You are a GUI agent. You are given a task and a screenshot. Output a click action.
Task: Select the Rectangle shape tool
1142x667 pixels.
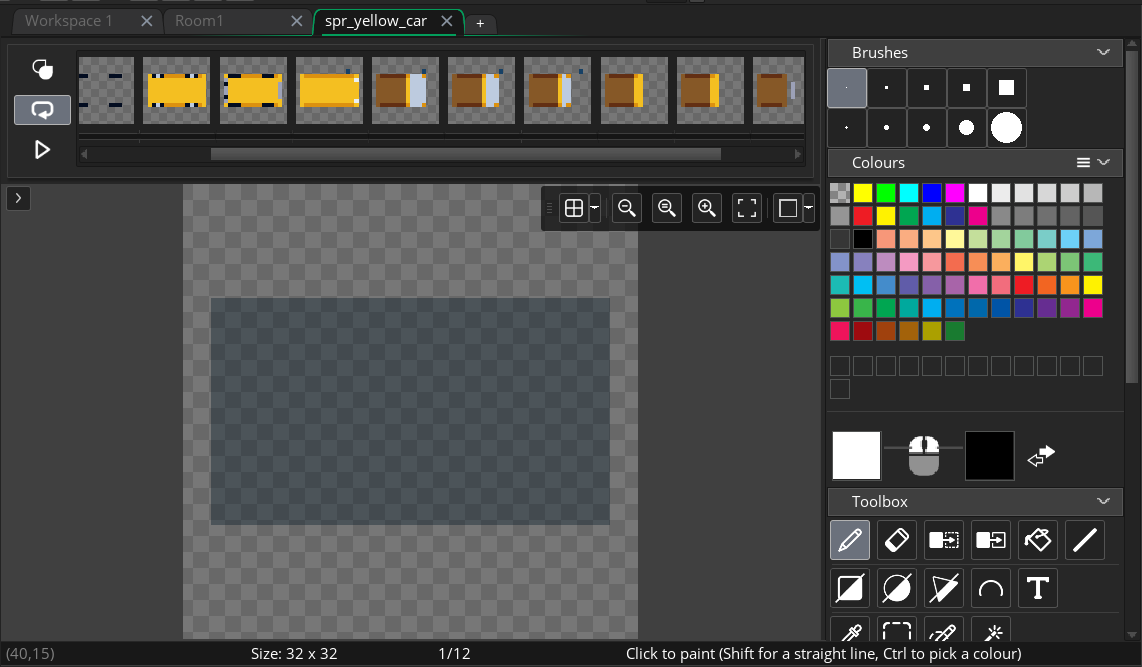(x=849, y=588)
